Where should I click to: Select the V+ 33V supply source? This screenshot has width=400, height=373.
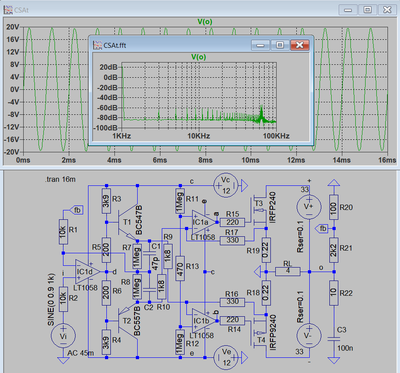(309, 206)
